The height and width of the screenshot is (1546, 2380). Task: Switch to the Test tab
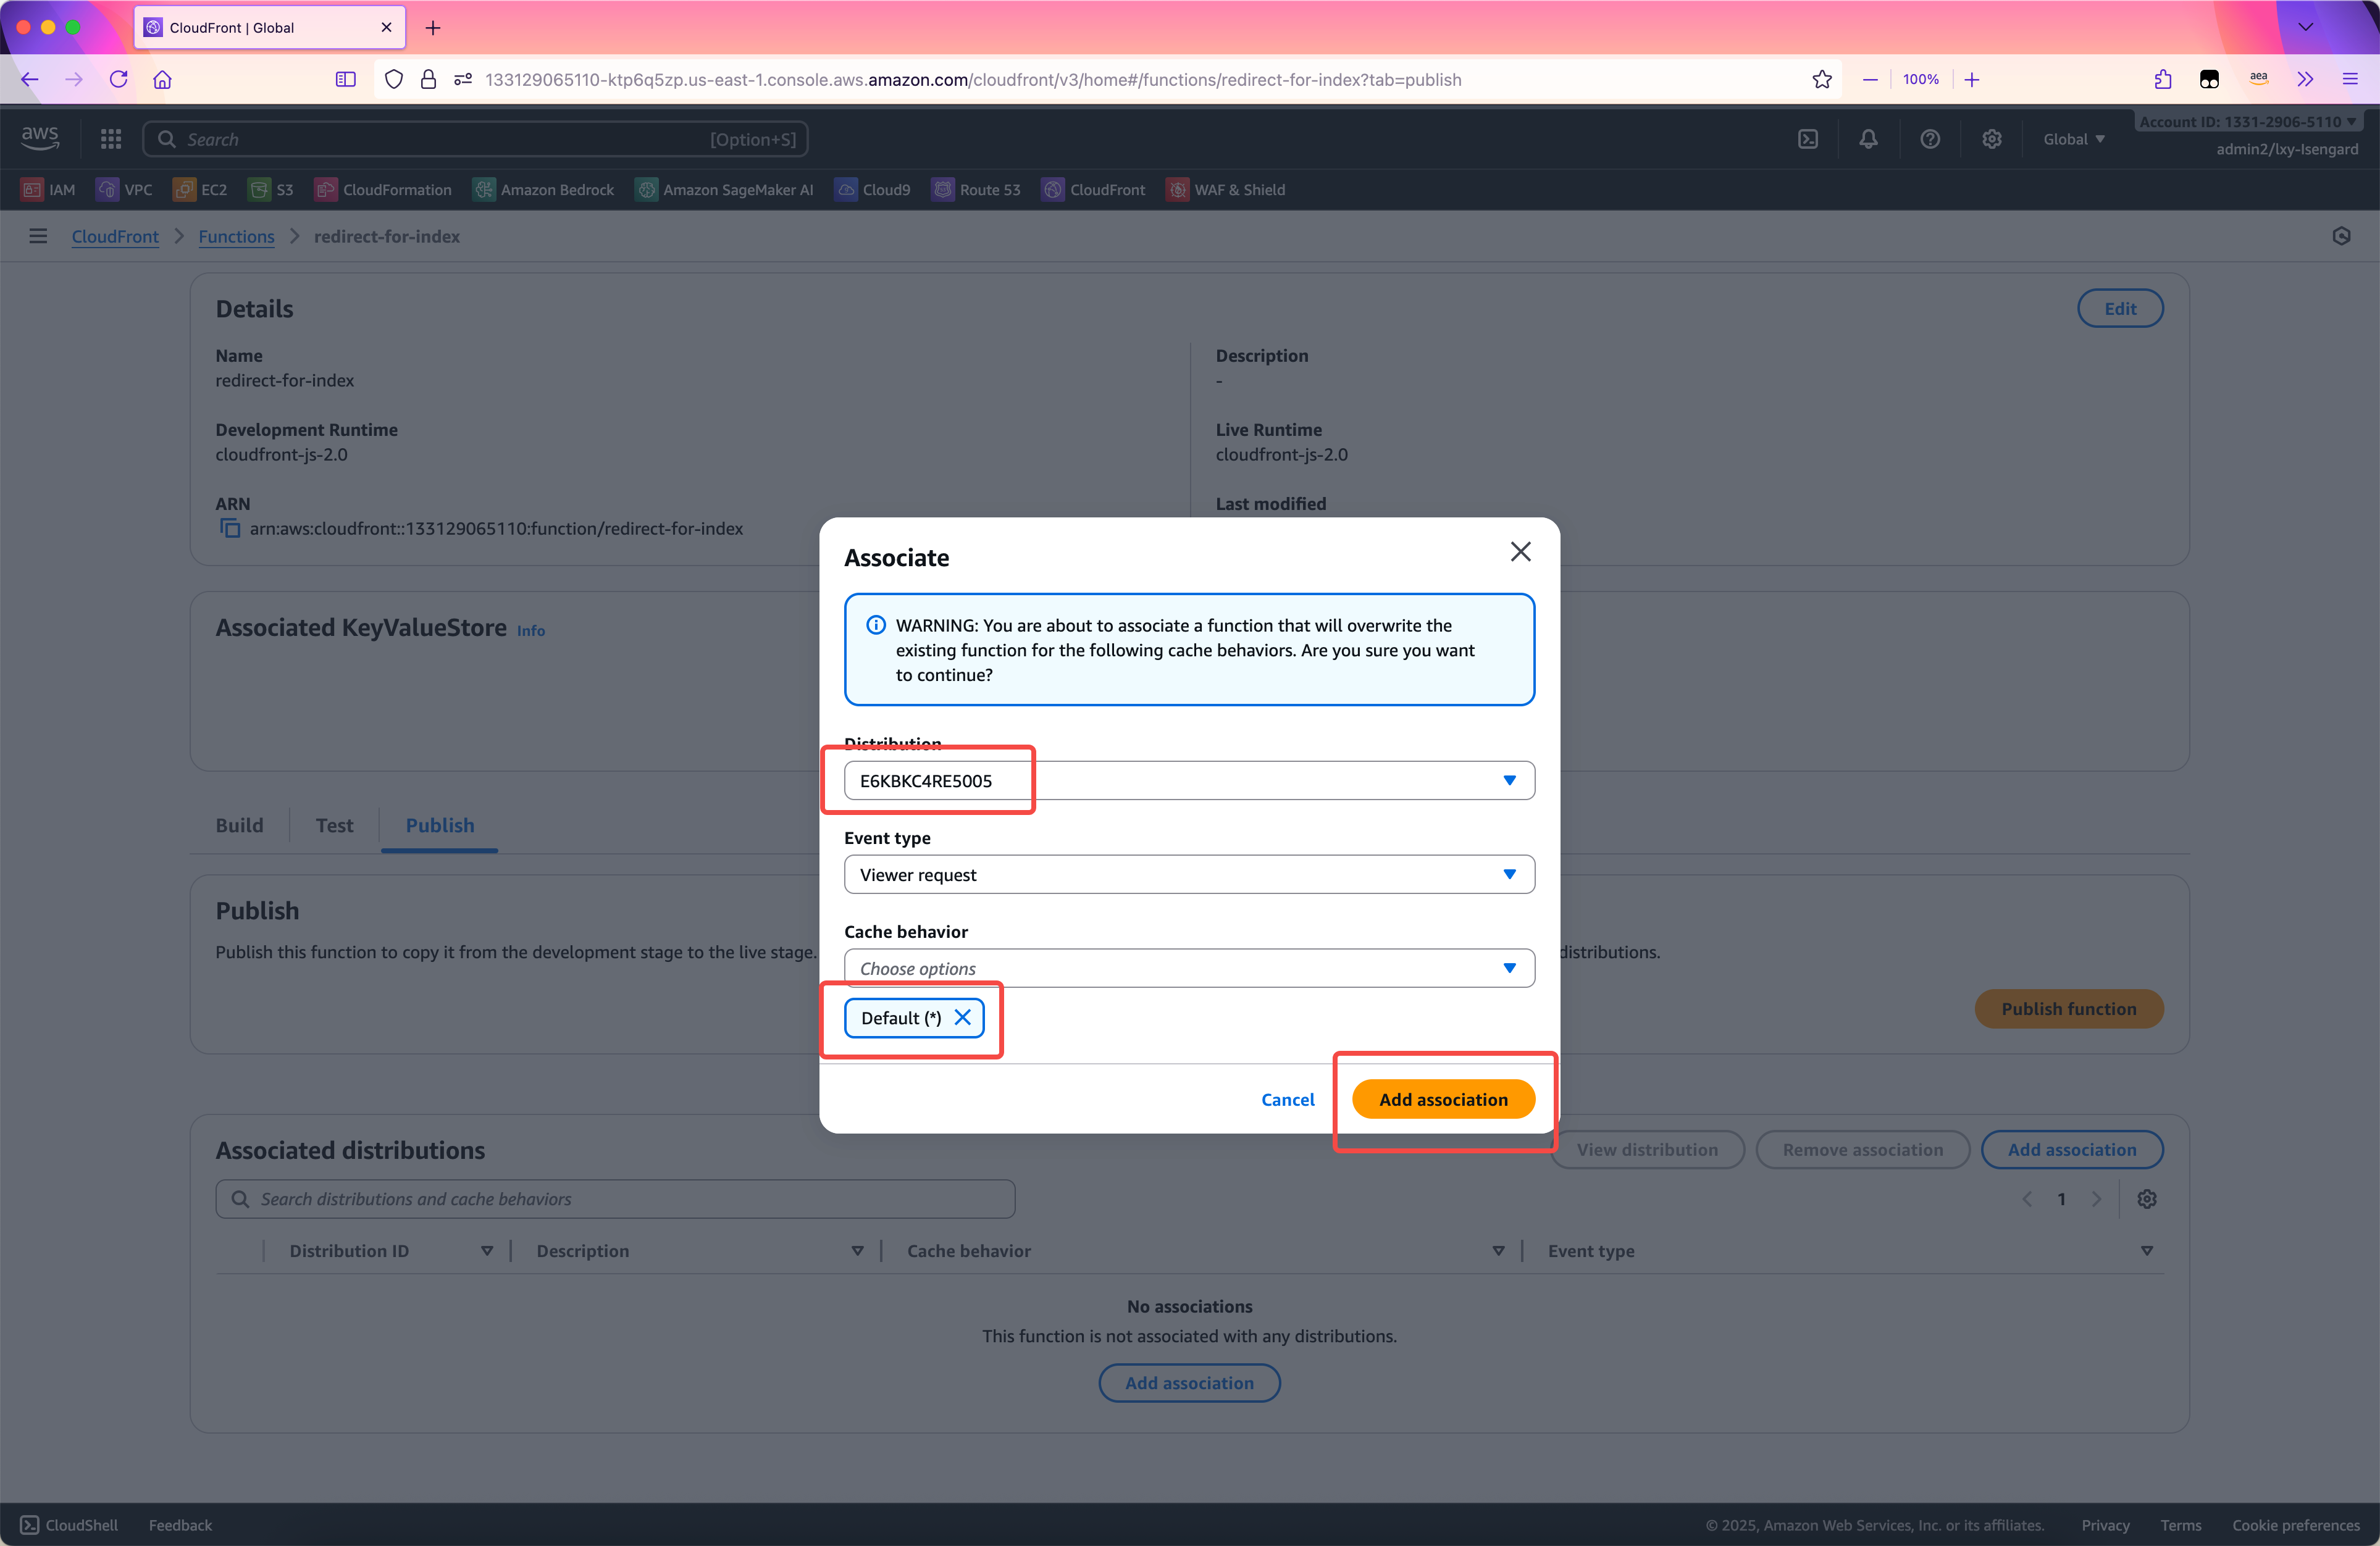click(x=334, y=825)
